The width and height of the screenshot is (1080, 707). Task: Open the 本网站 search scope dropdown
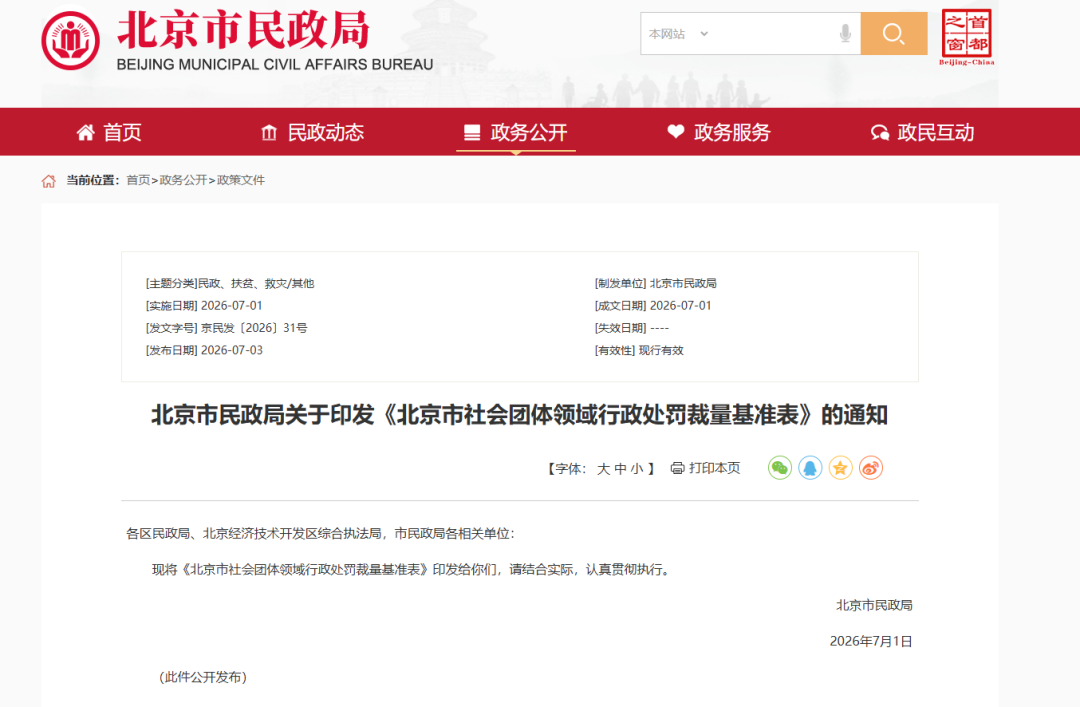coord(678,34)
